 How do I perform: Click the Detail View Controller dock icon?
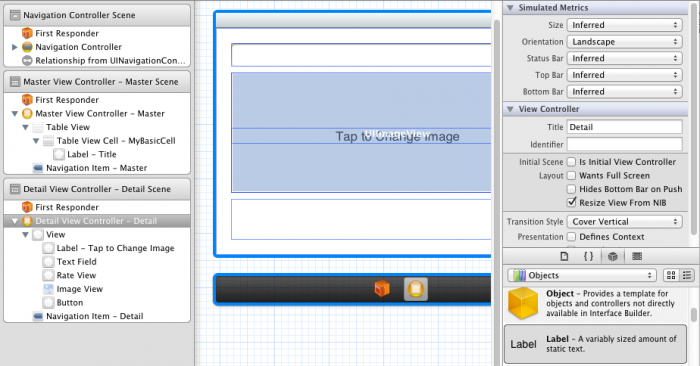pos(416,289)
